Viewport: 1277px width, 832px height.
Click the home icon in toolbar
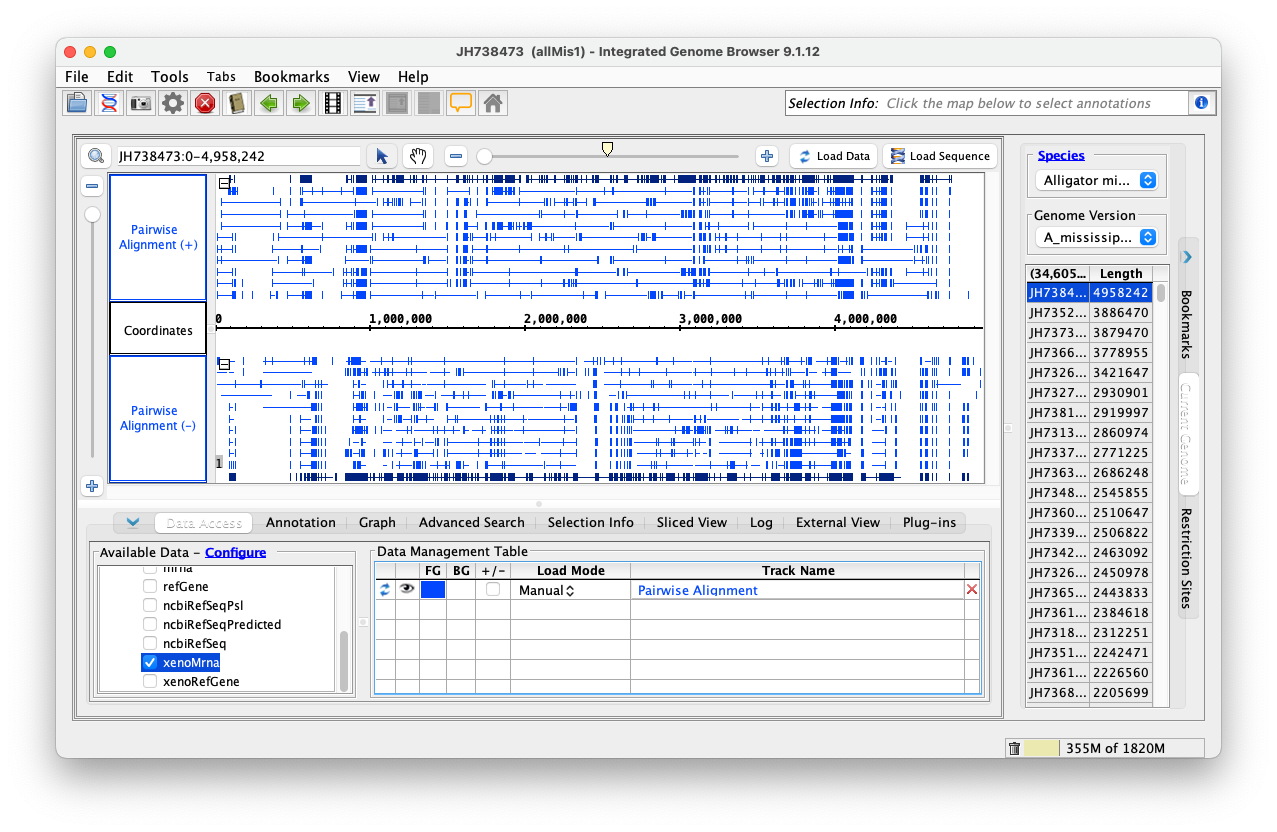click(x=491, y=103)
